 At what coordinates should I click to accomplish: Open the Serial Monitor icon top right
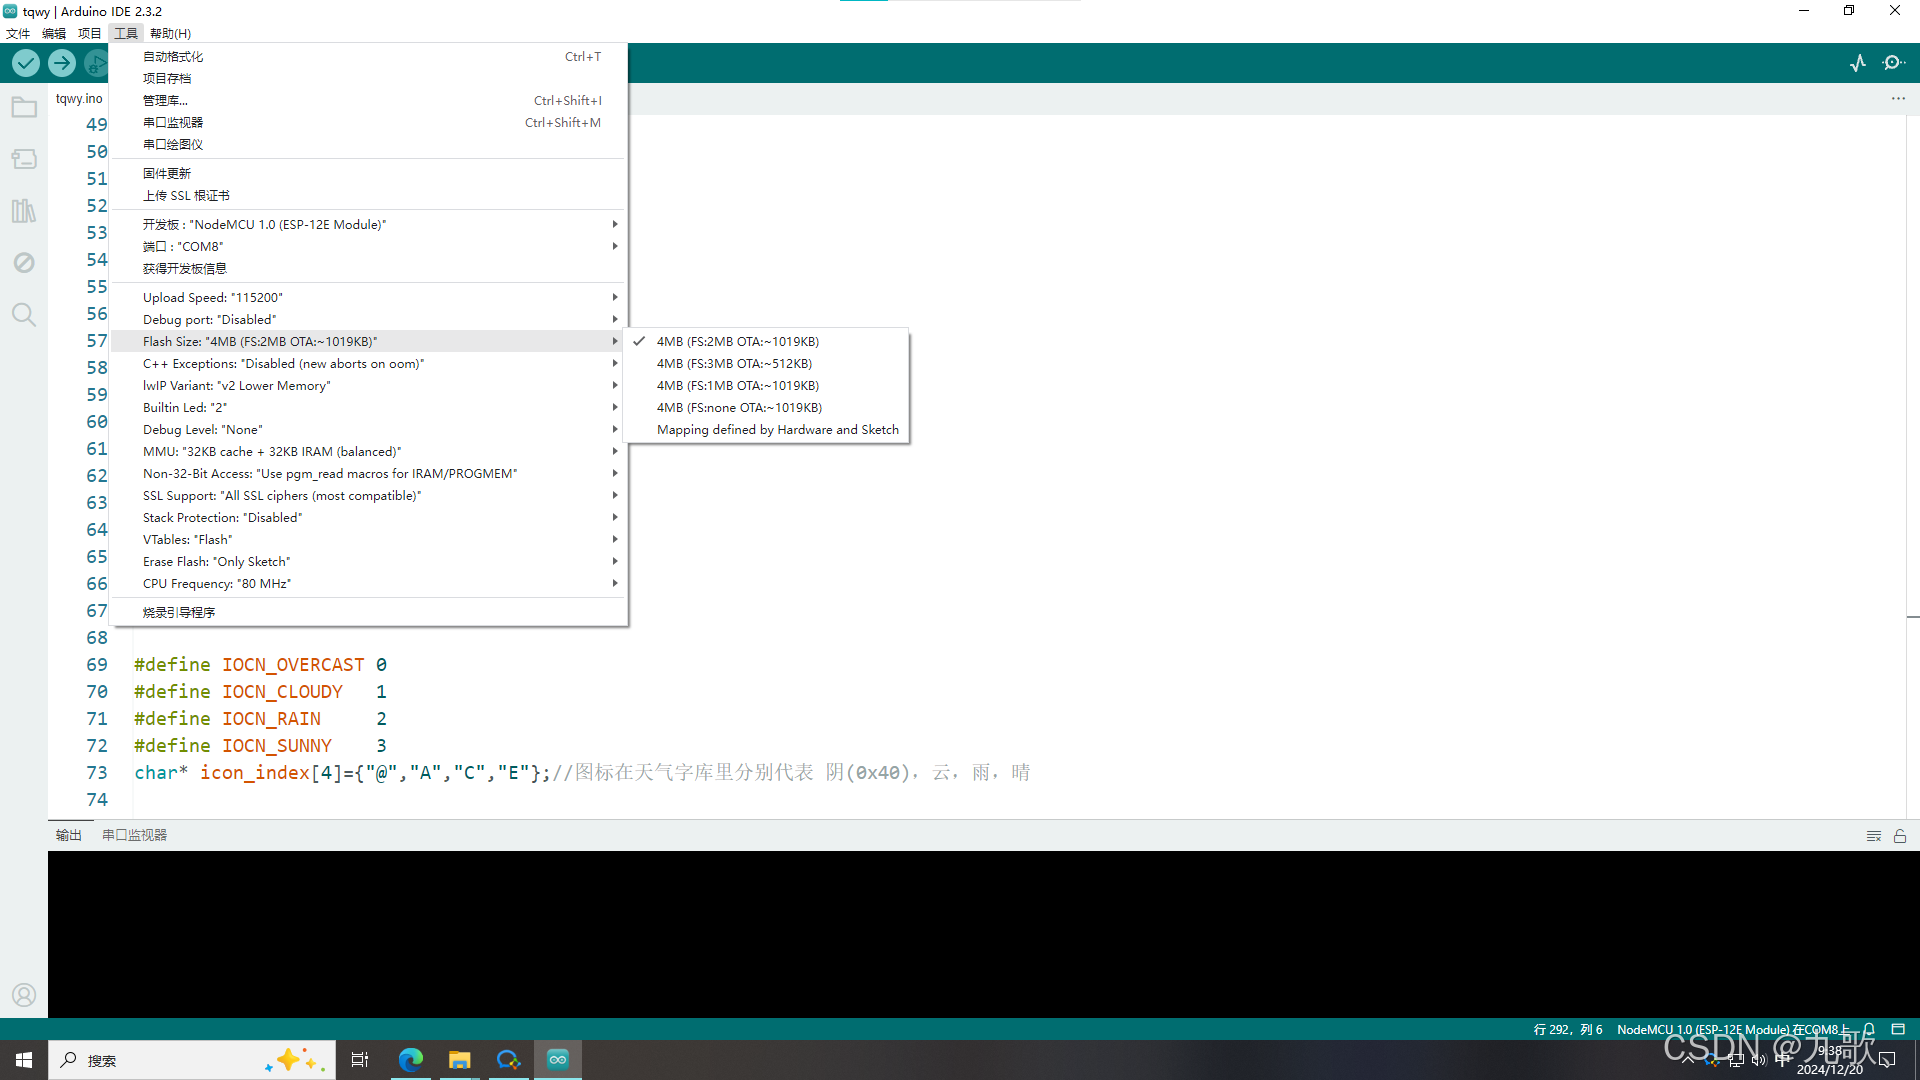[1894, 62]
